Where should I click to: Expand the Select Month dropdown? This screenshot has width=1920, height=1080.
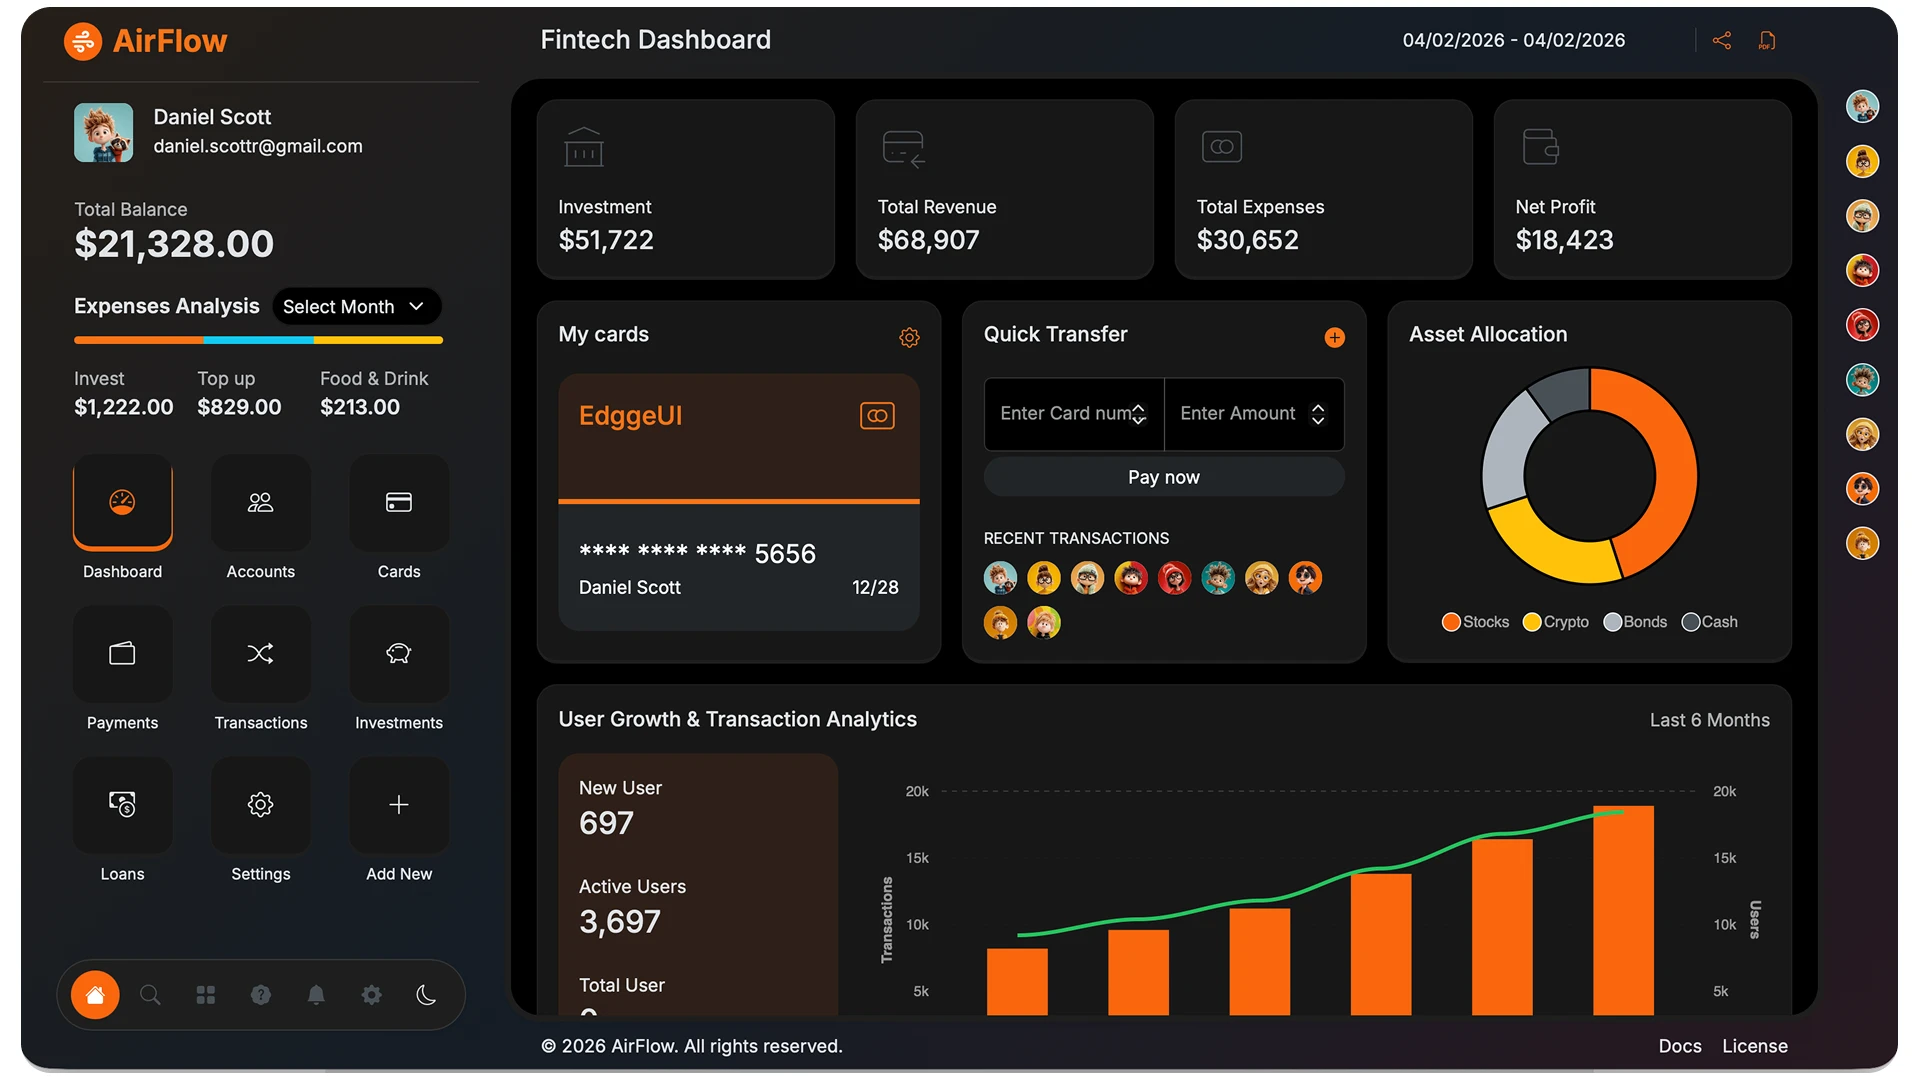(355, 307)
